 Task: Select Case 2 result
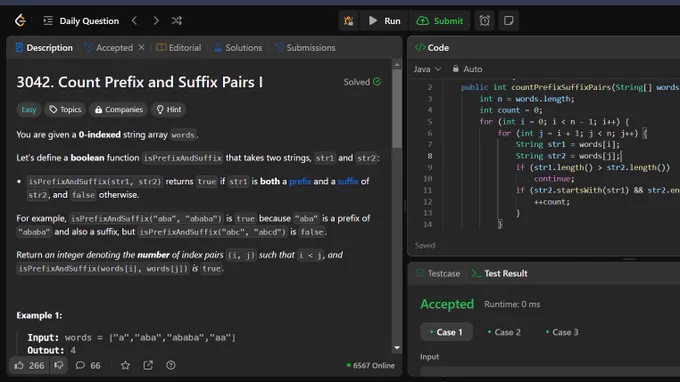tap(504, 332)
